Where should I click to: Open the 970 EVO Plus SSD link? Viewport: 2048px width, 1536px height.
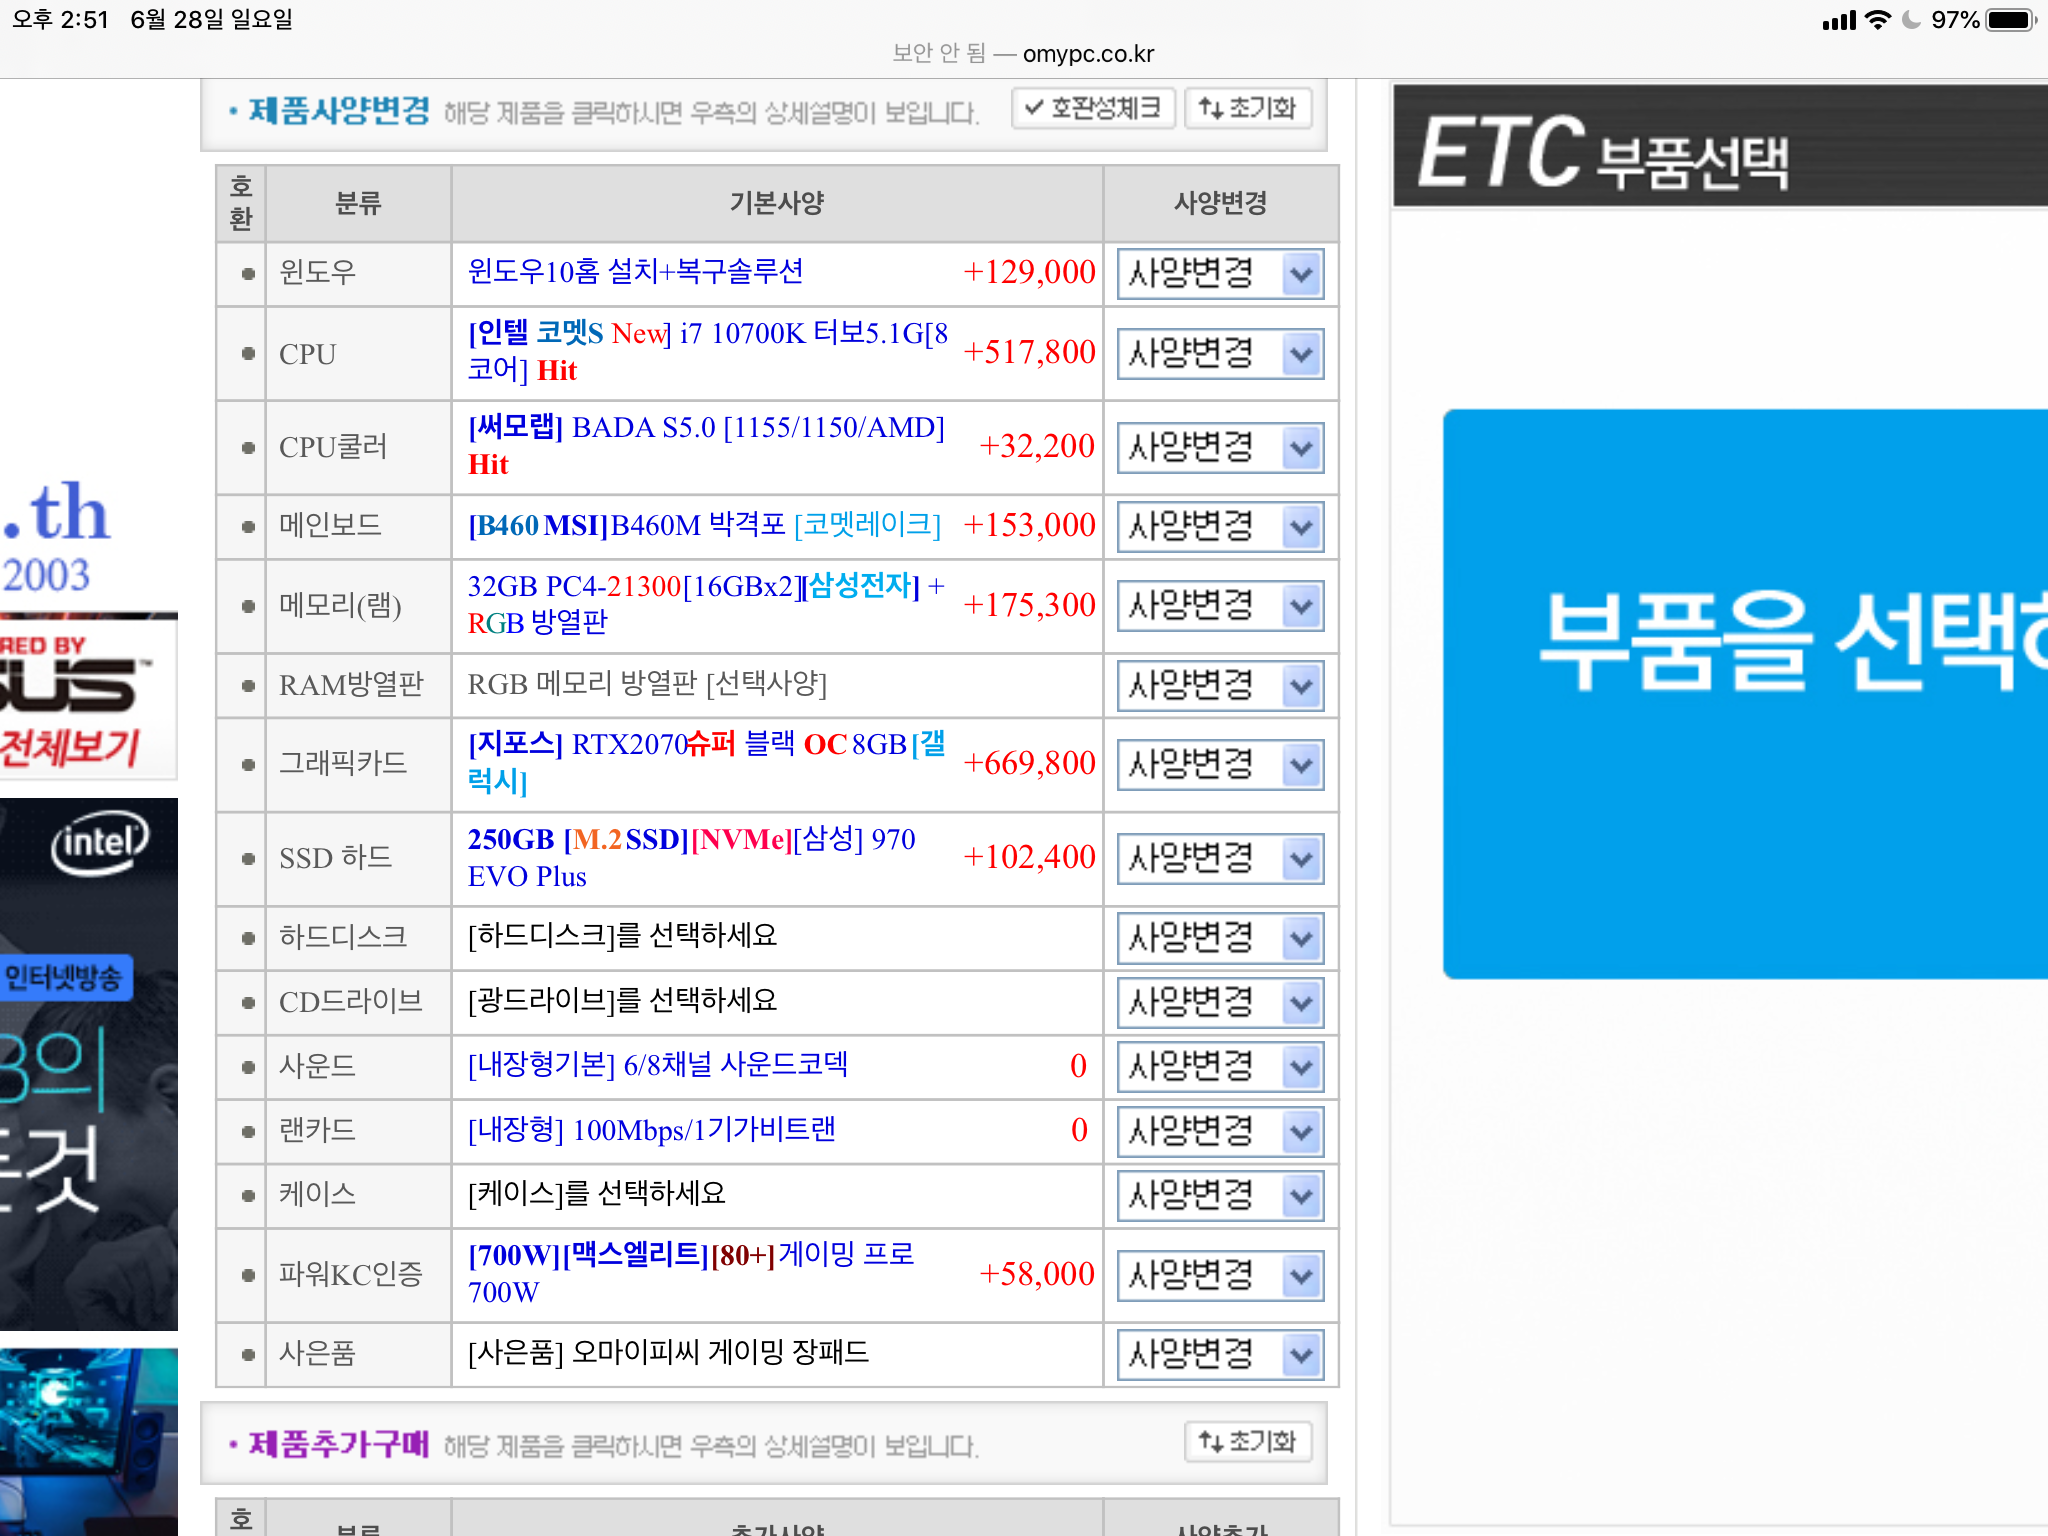[x=692, y=856]
